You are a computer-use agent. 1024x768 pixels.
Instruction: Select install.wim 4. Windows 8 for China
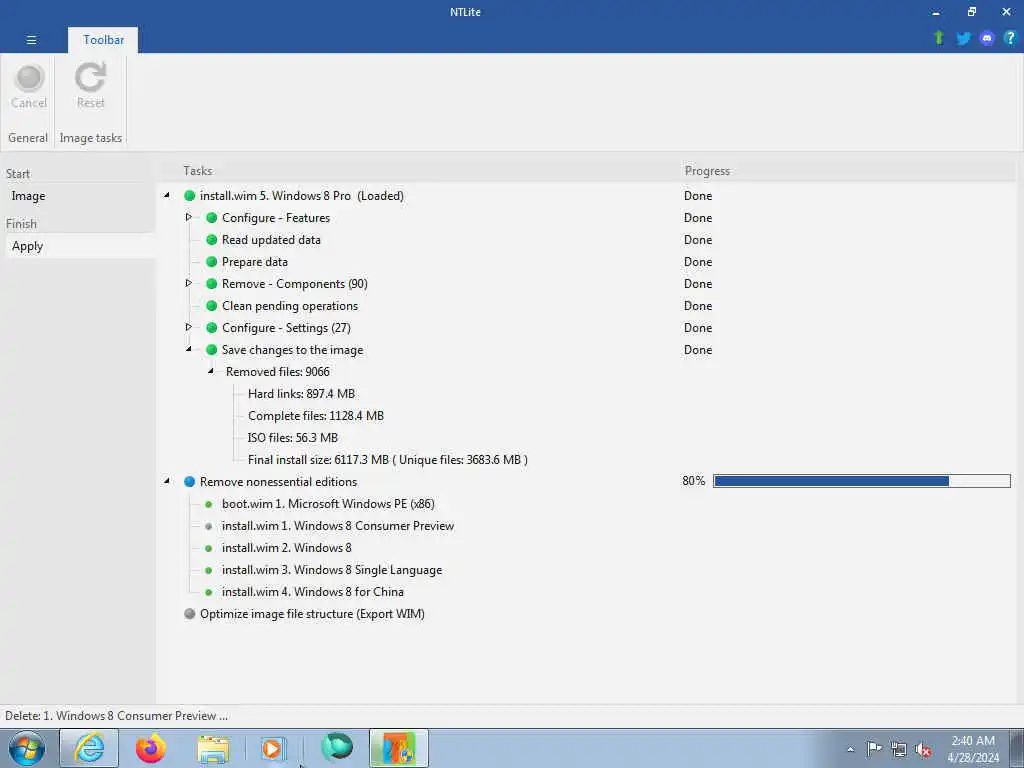(x=313, y=592)
